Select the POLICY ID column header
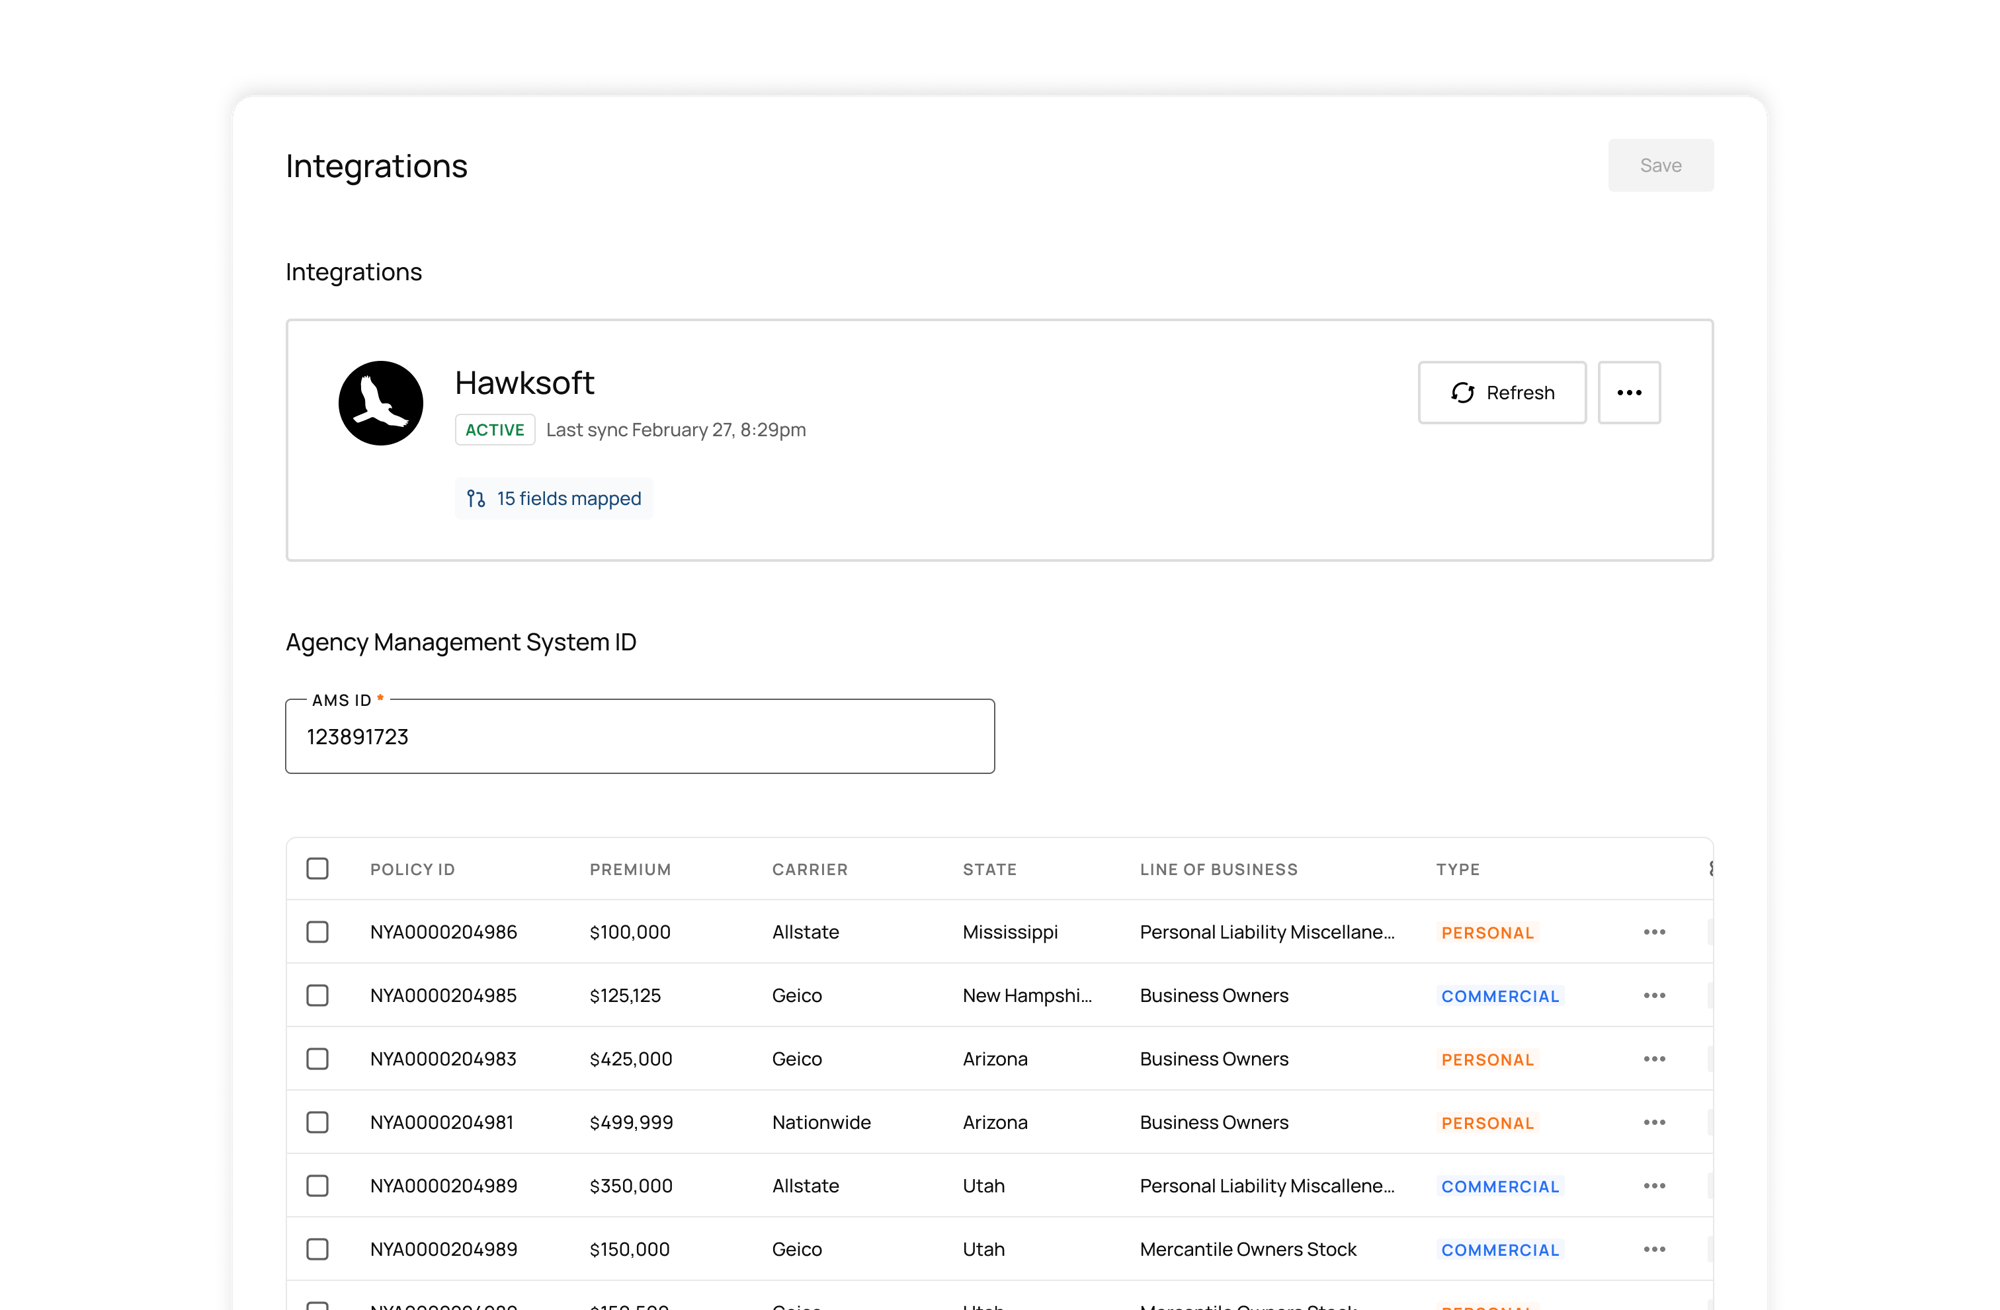 (412, 868)
